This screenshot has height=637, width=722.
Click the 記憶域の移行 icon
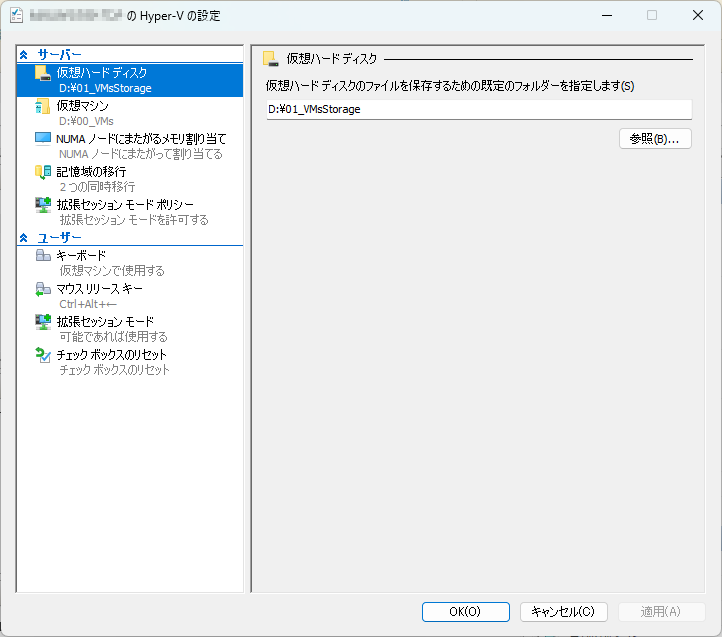pyautogui.click(x=43, y=172)
